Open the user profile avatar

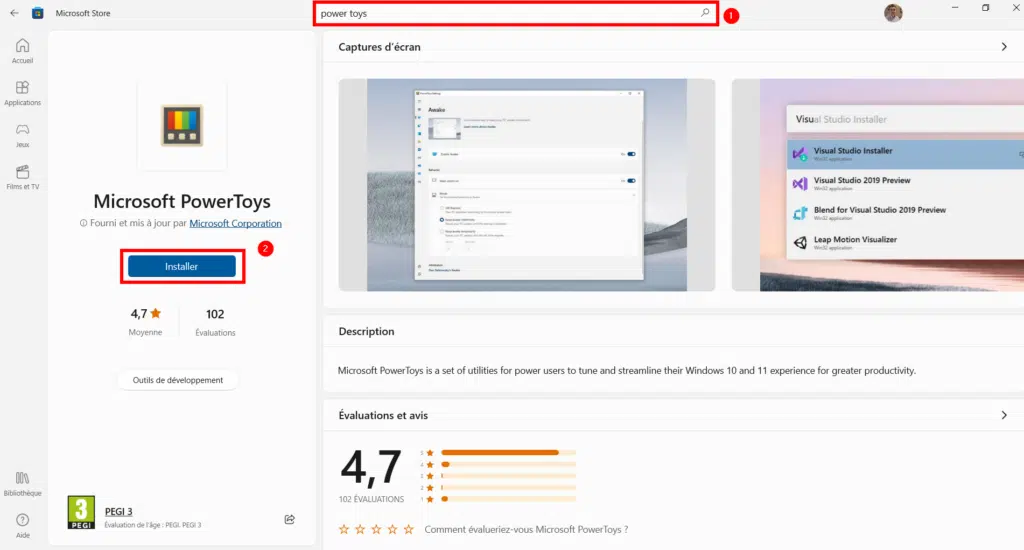coord(893,12)
